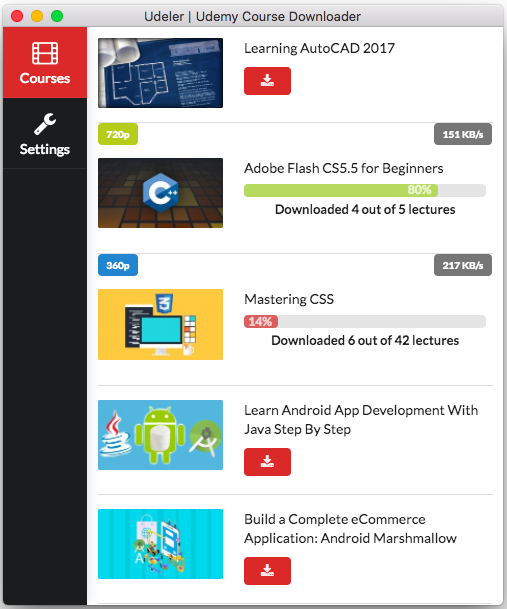Select the Learning AutoCAD 2017 blueprint thumbnail
This screenshot has width=507, height=609.
(160, 73)
